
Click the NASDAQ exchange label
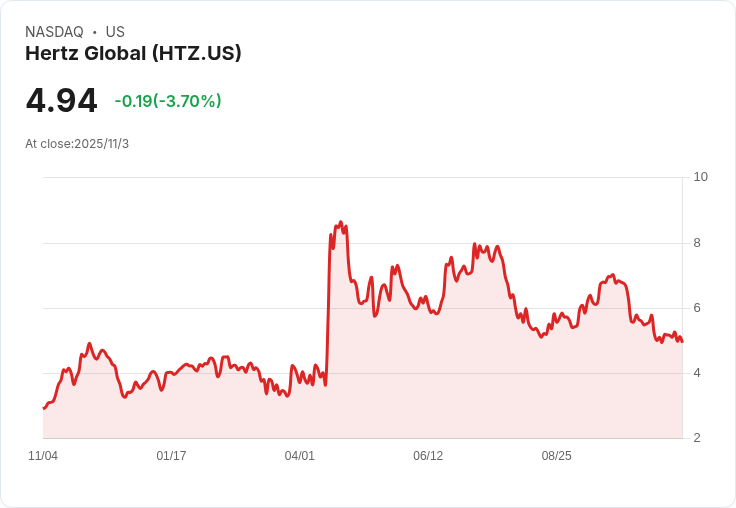tap(54, 32)
